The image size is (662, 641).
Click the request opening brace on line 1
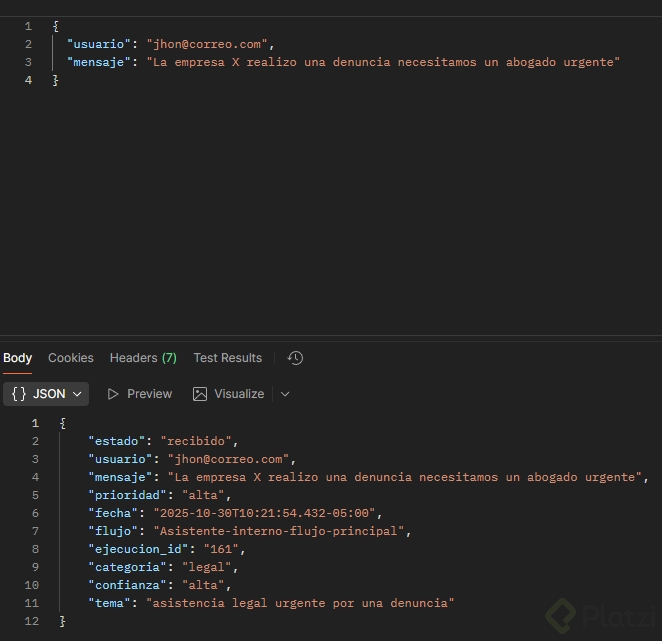(x=56, y=26)
